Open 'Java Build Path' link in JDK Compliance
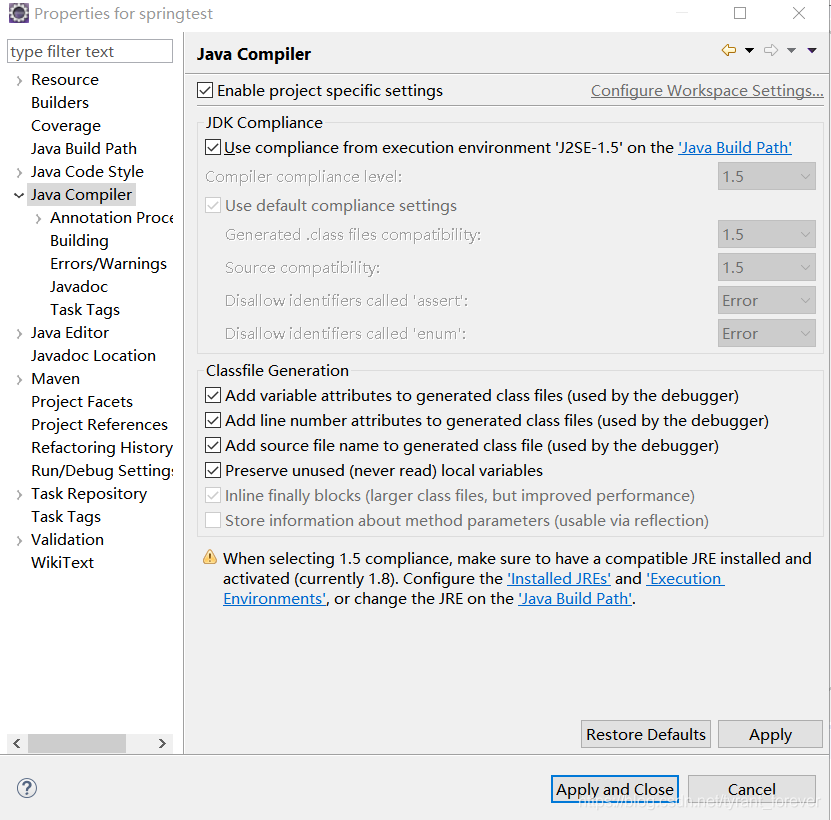This screenshot has width=831, height=820. click(x=735, y=147)
